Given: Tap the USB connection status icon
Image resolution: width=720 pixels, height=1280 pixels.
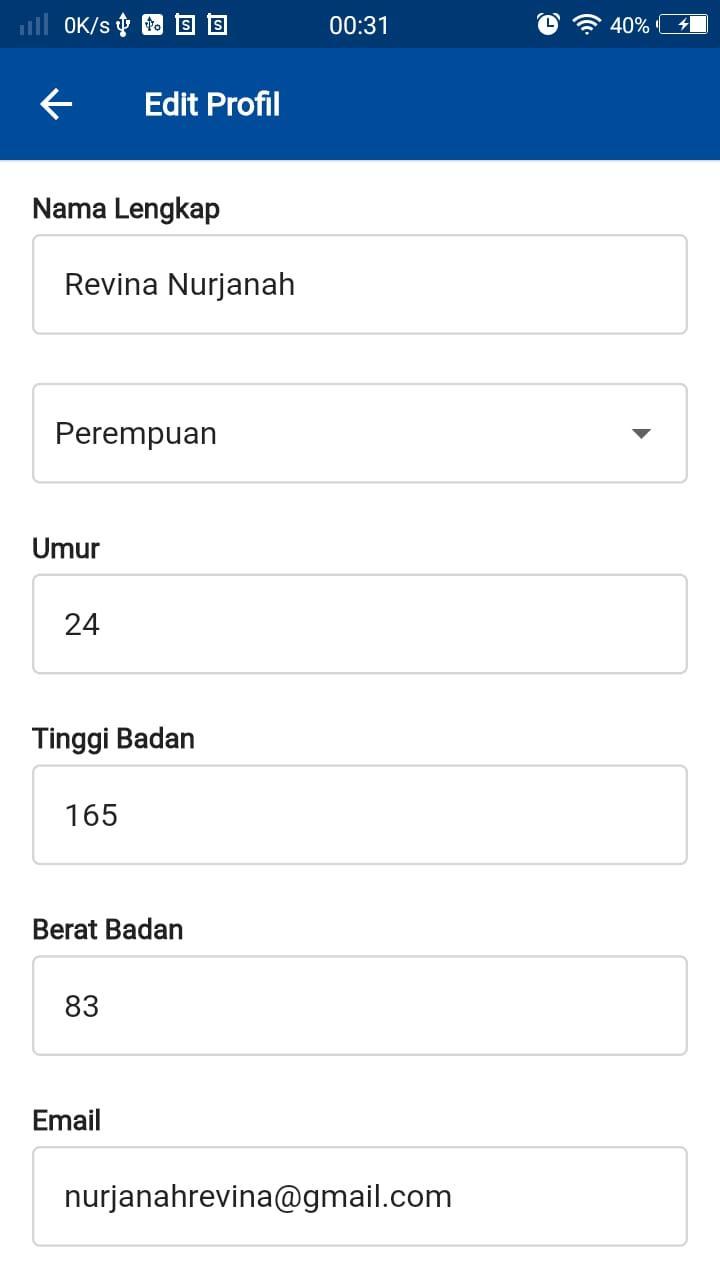Looking at the screenshot, I should pos(123,25).
